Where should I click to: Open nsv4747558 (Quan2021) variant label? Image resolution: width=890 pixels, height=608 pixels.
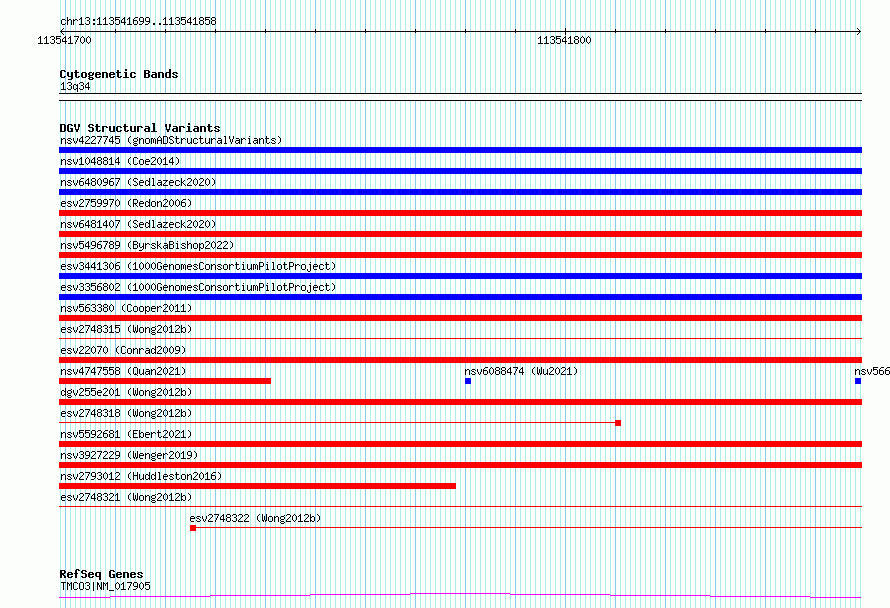pos(123,371)
